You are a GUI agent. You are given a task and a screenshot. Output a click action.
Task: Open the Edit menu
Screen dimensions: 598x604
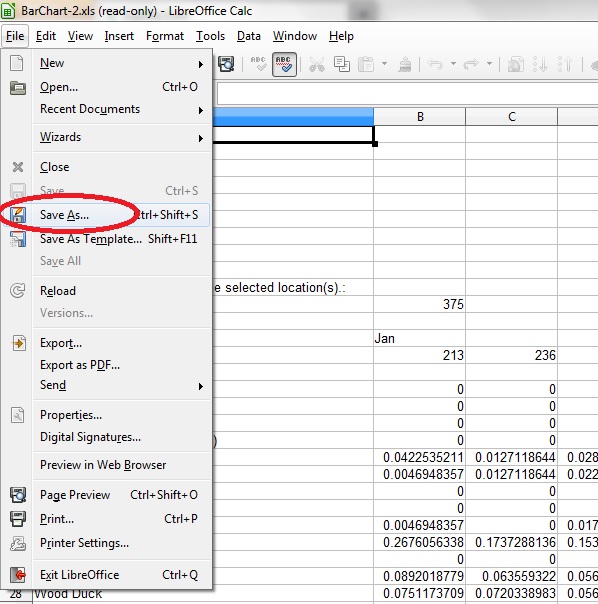46,36
